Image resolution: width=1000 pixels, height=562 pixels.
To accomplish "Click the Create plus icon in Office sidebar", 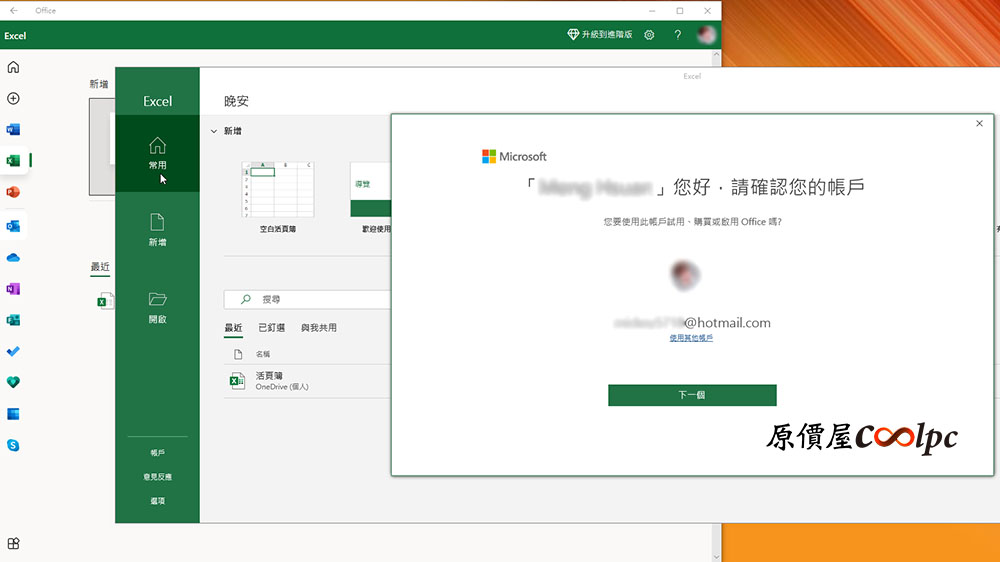I will 13,98.
